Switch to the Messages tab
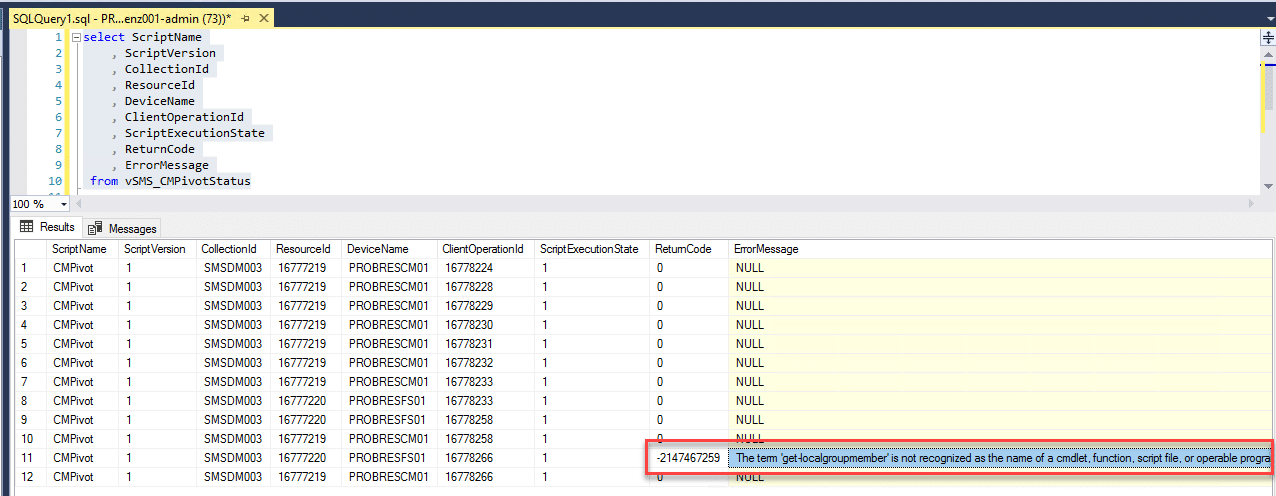 [122, 228]
